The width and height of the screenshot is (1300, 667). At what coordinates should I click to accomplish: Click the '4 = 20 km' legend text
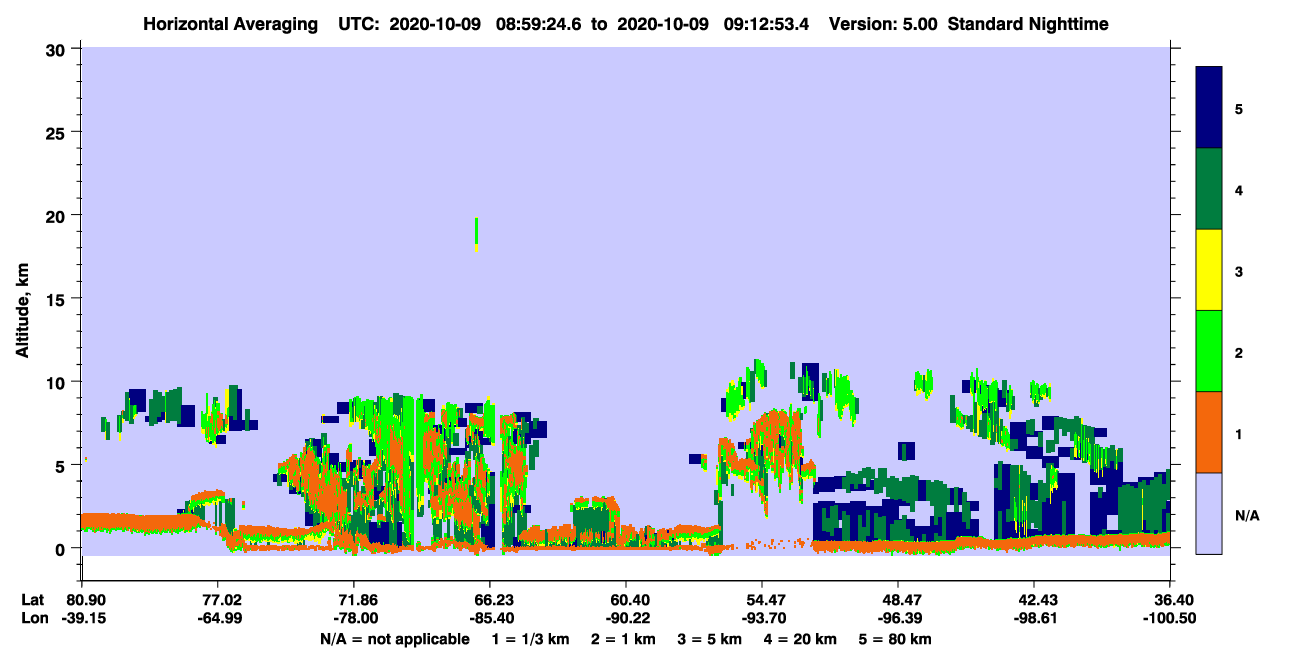click(x=800, y=639)
